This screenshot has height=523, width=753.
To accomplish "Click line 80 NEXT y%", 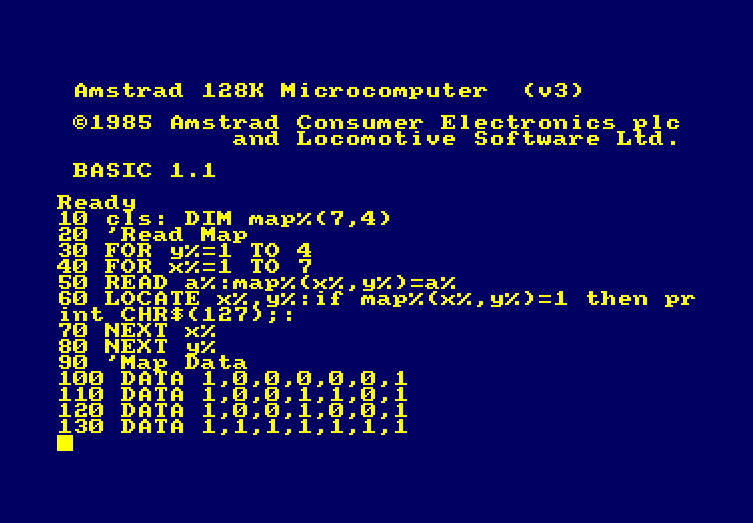I will point(136,347).
